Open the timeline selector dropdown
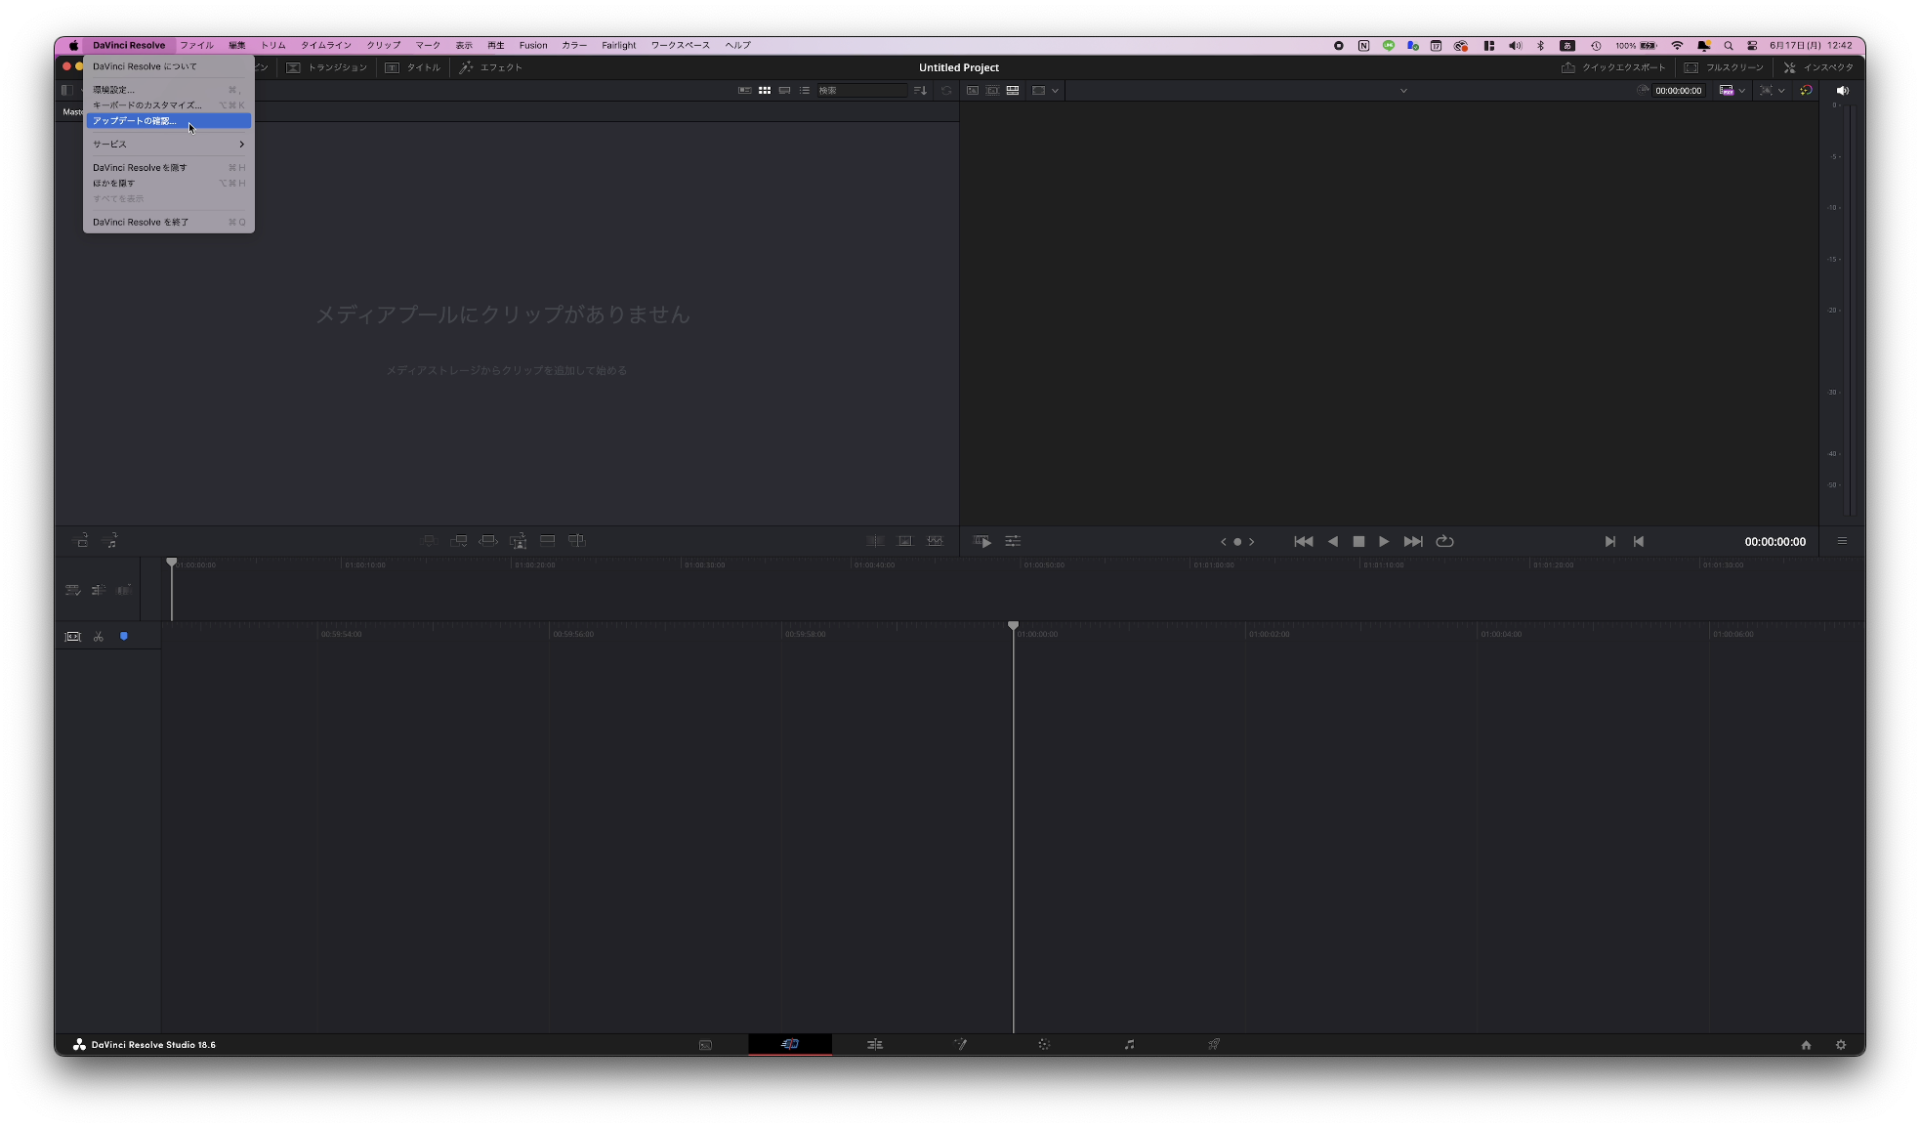The image size is (1920, 1128). click(1404, 90)
